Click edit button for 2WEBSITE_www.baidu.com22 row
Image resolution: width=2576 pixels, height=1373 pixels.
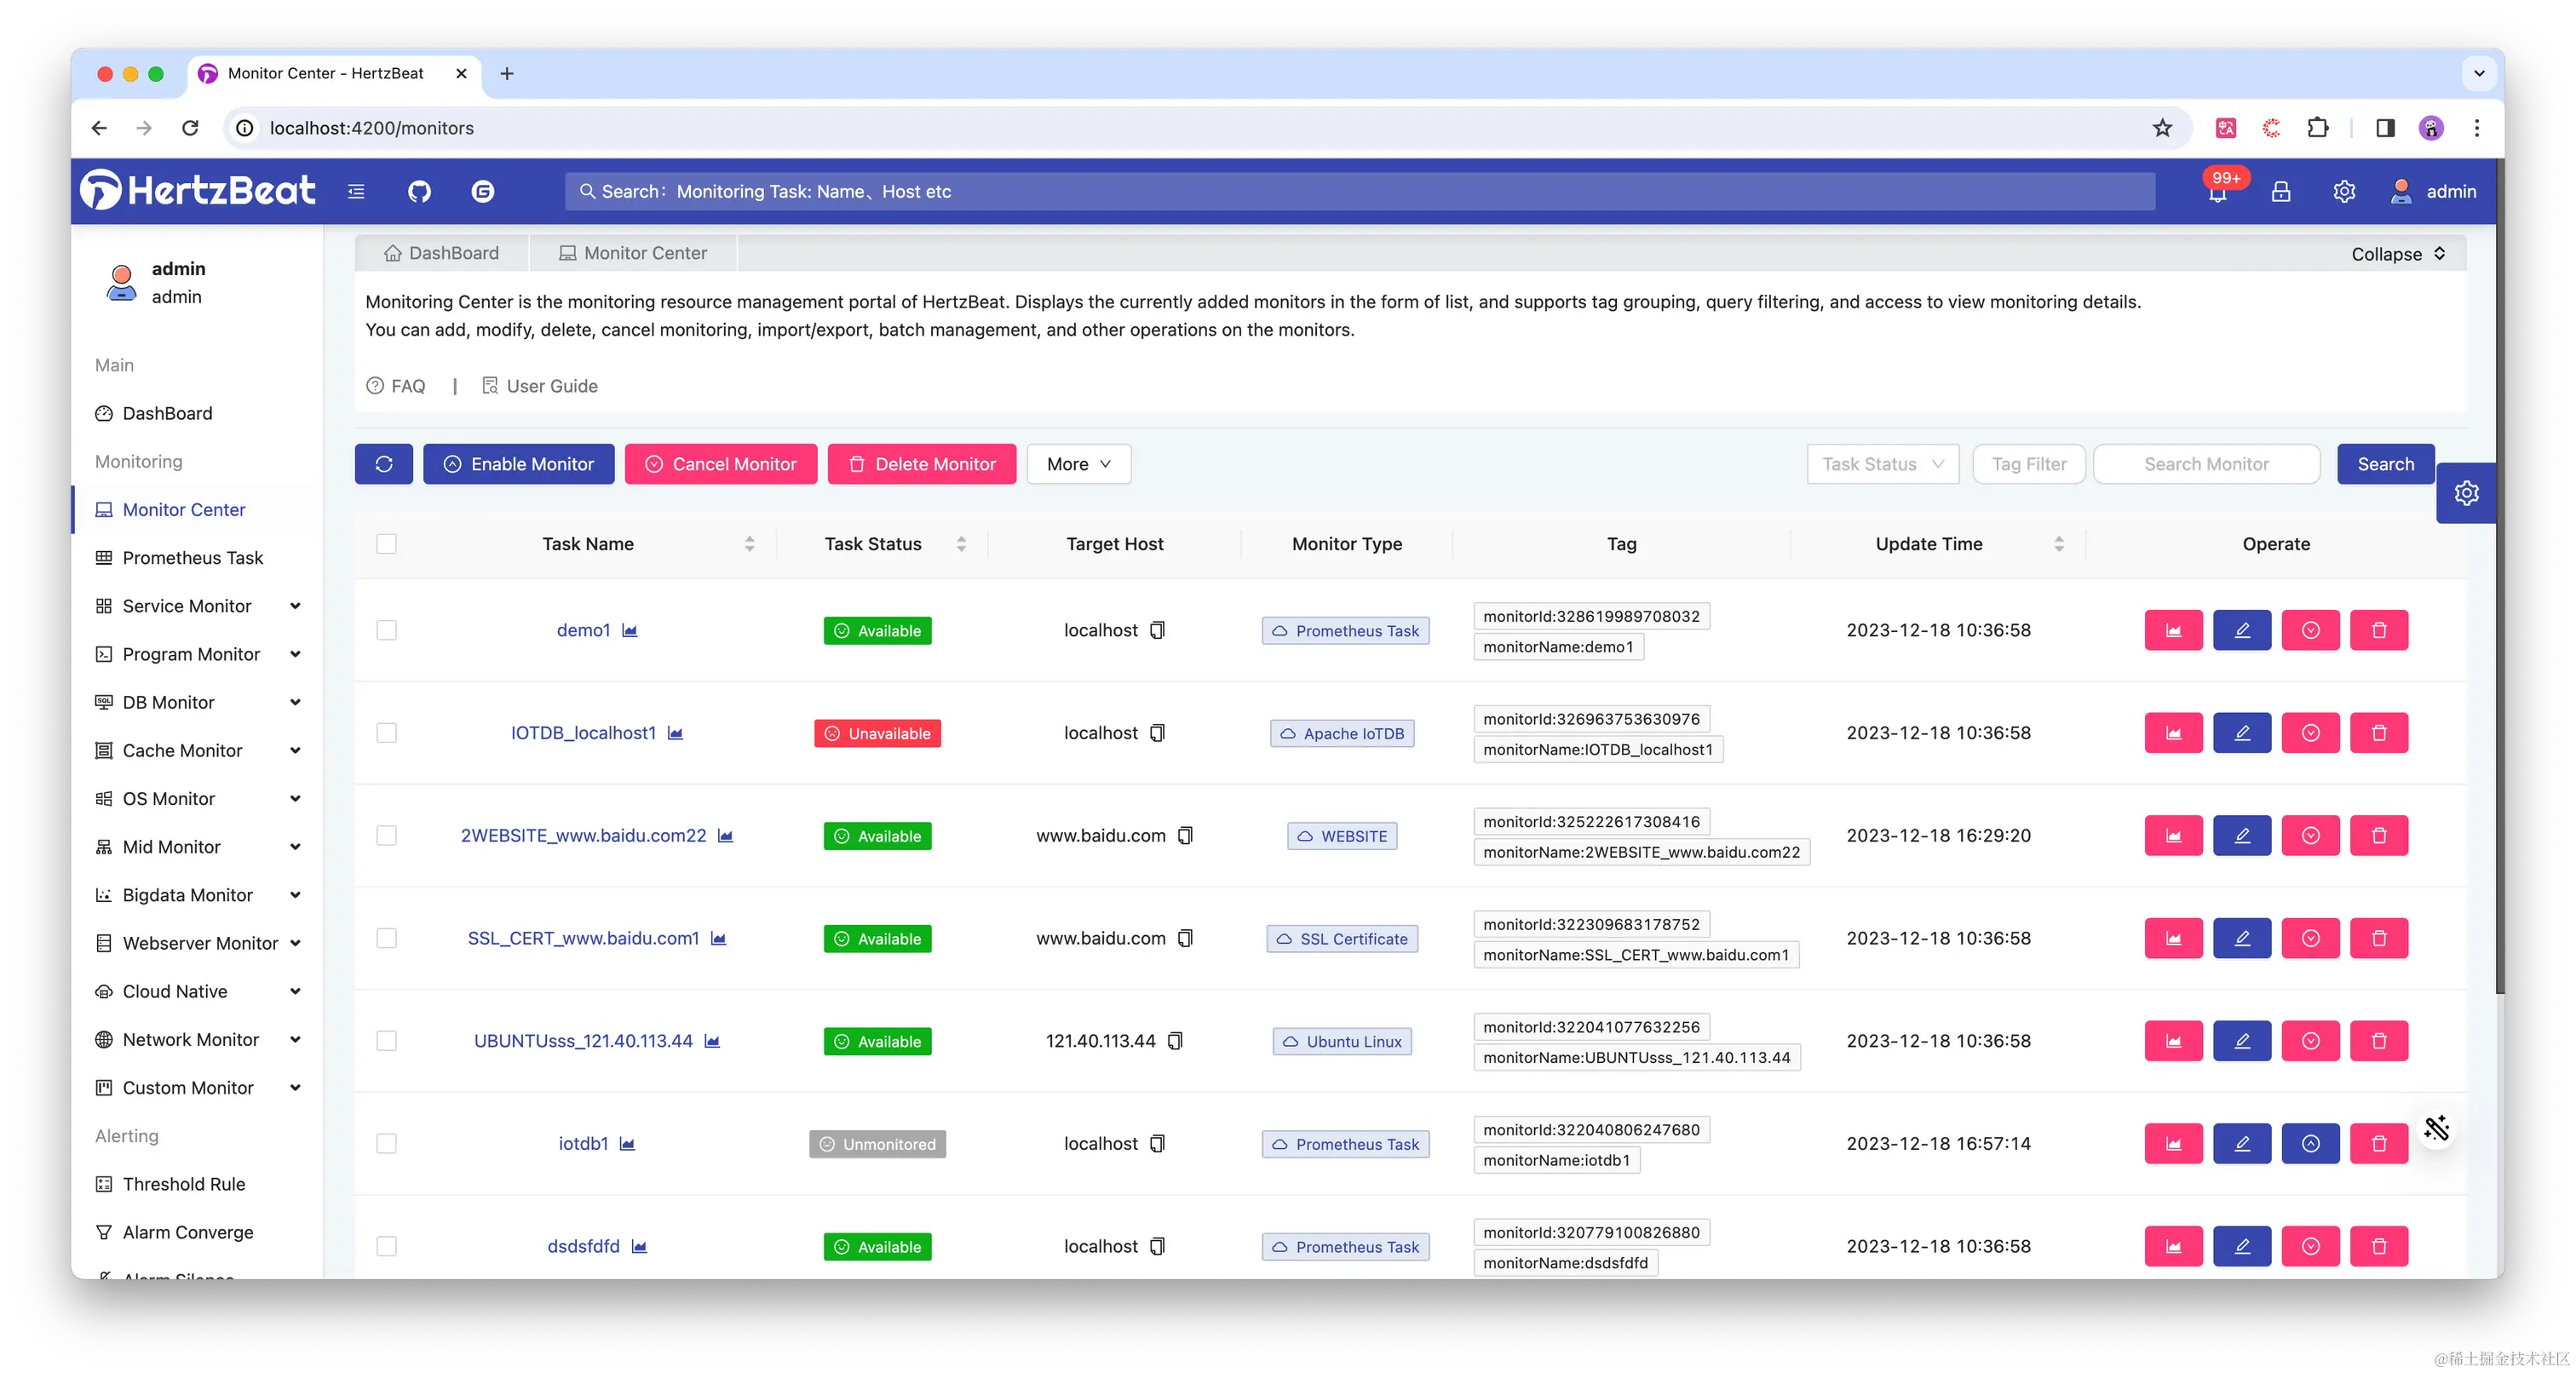click(2242, 835)
